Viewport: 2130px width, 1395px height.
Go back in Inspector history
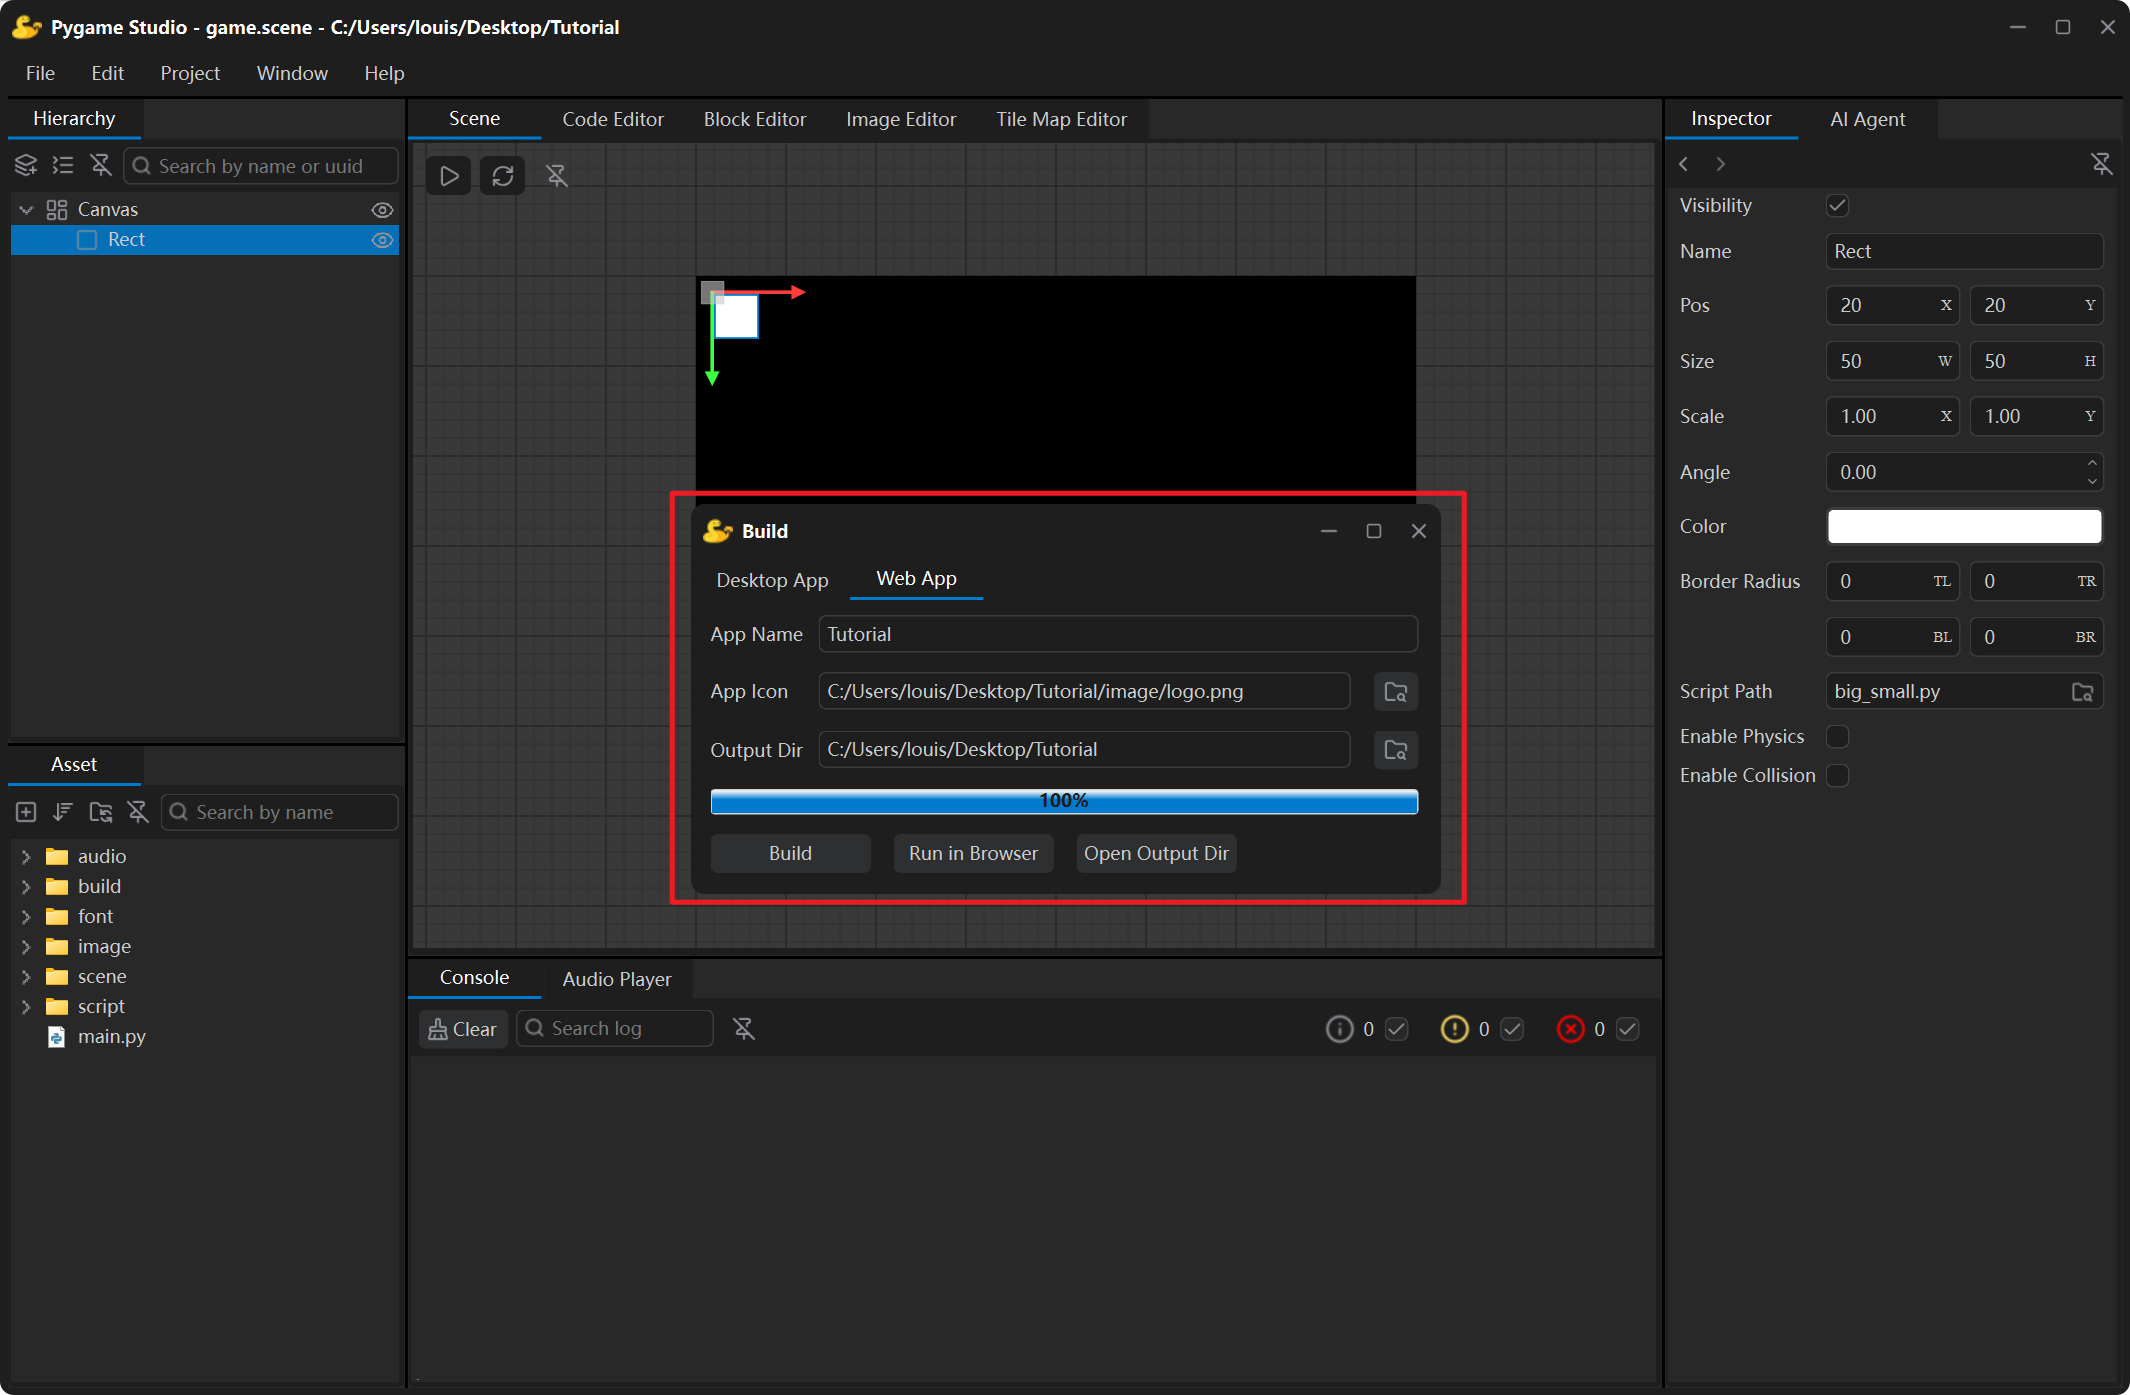(x=1684, y=164)
